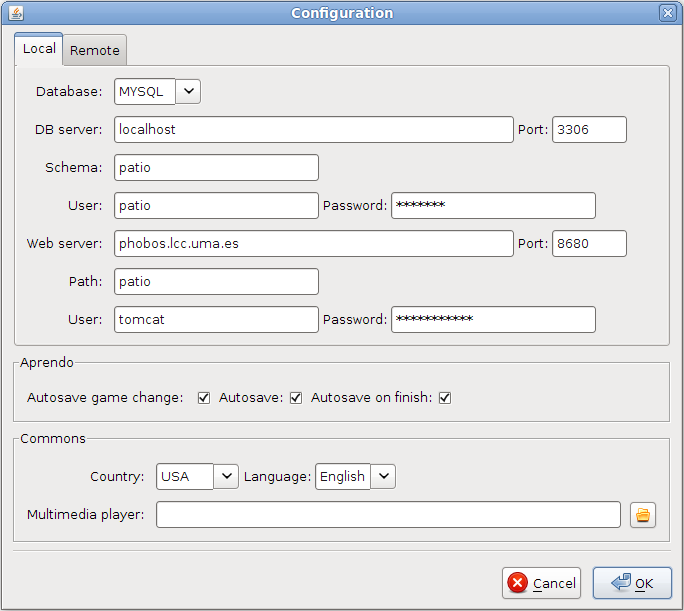This screenshot has width=684, height=611.
Task: Click the database Password field
Action: pyautogui.click(x=493, y=205)
